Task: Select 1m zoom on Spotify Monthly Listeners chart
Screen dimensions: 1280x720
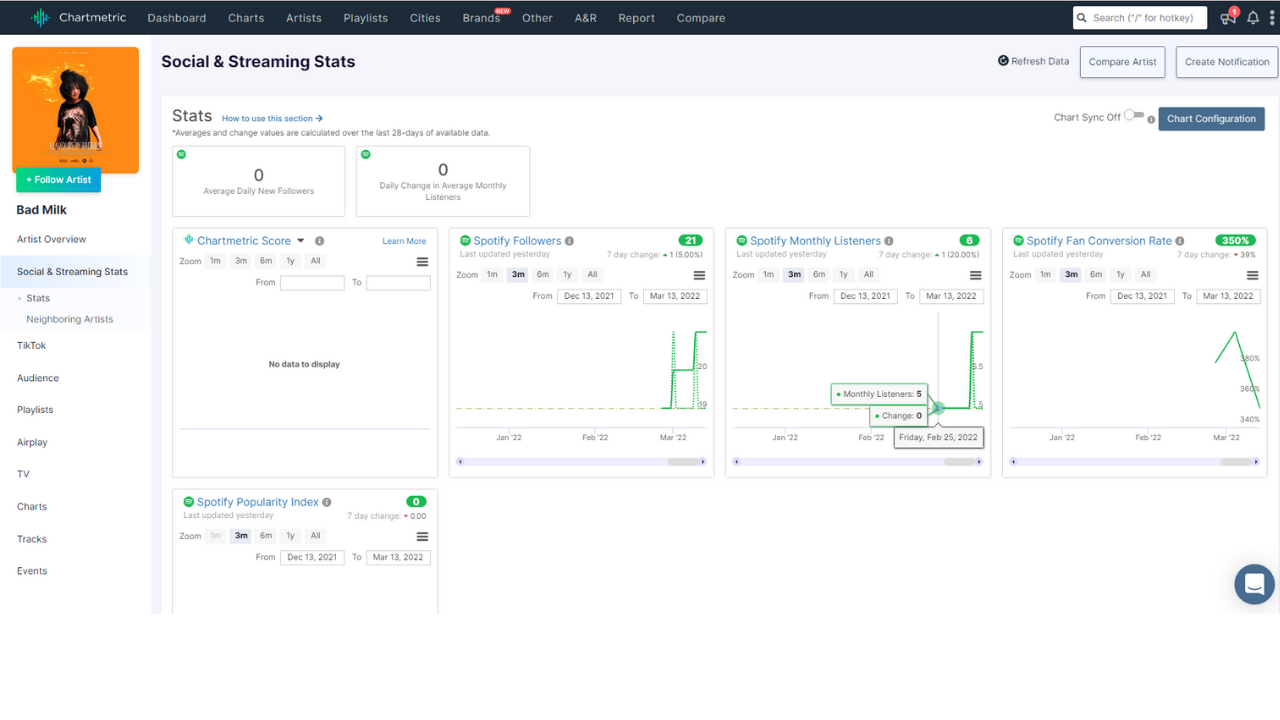Action: pos(768,275)
